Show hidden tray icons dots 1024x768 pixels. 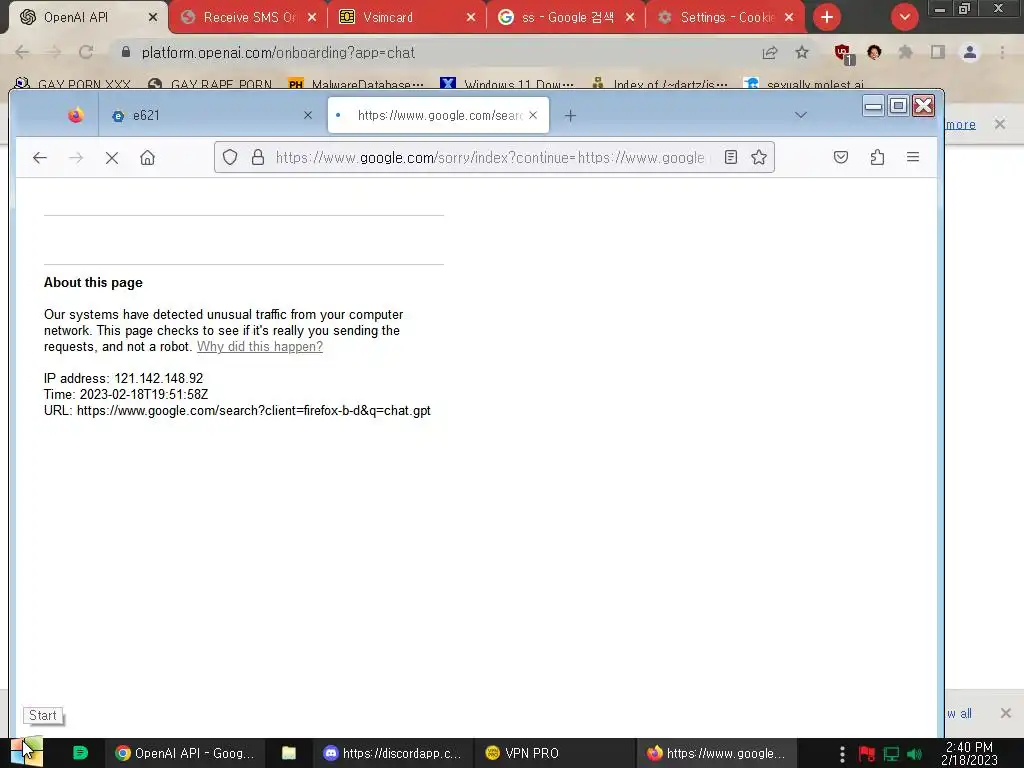[x=842, y=754]
